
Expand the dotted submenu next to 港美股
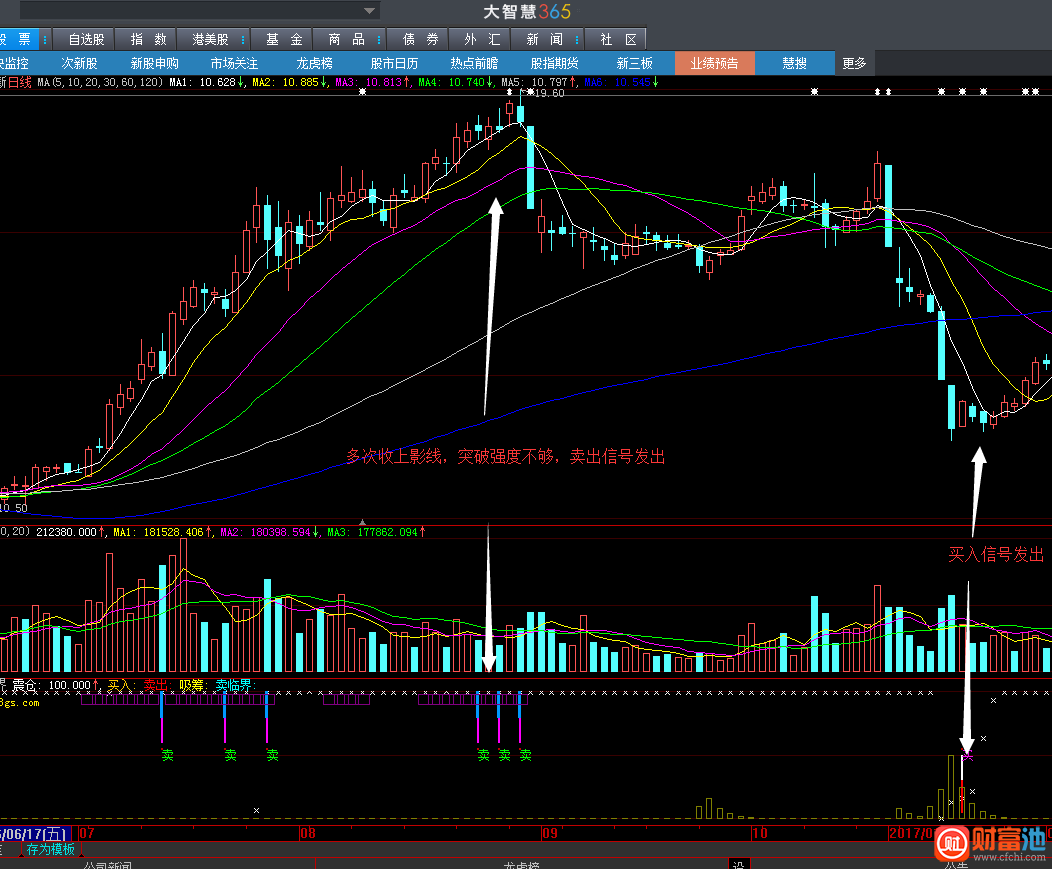pos(243,40)
